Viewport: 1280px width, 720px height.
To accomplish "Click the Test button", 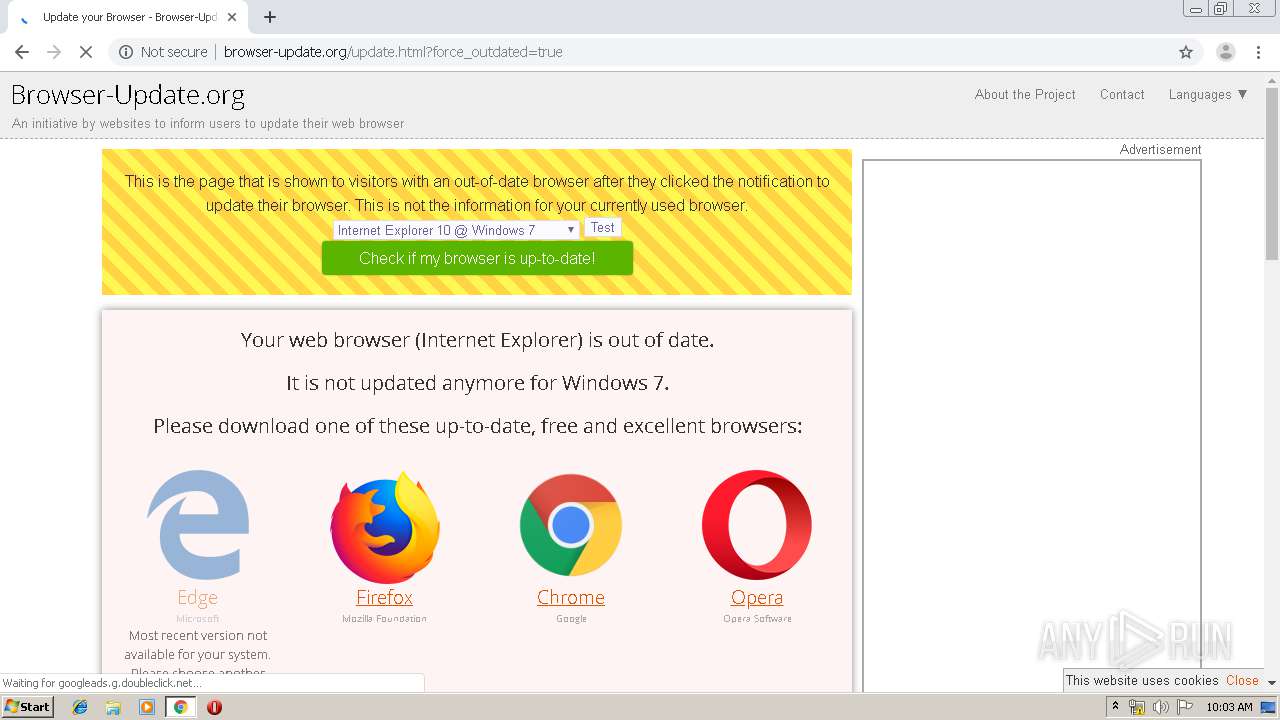I will [603, 228].
